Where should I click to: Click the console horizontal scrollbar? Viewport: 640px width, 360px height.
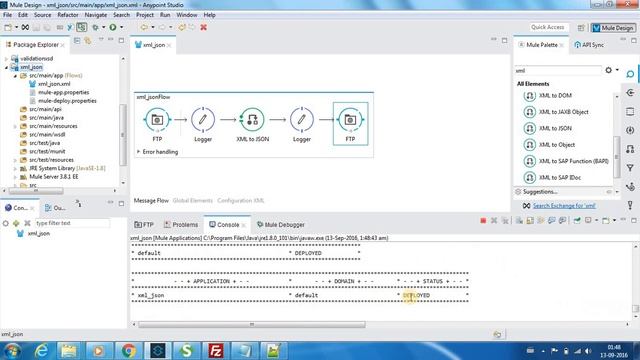point(252,324)
